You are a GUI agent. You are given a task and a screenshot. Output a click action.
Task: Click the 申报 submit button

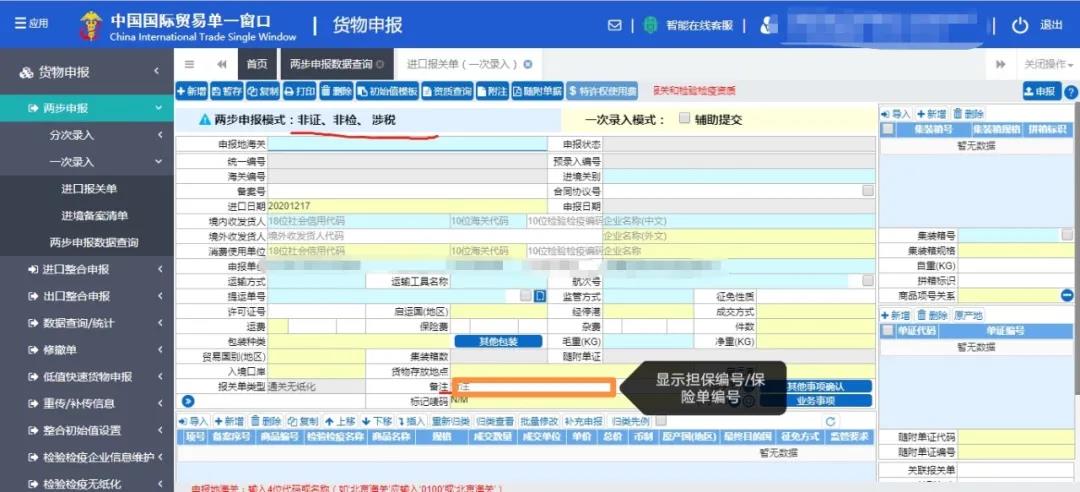coord(1040,91)
